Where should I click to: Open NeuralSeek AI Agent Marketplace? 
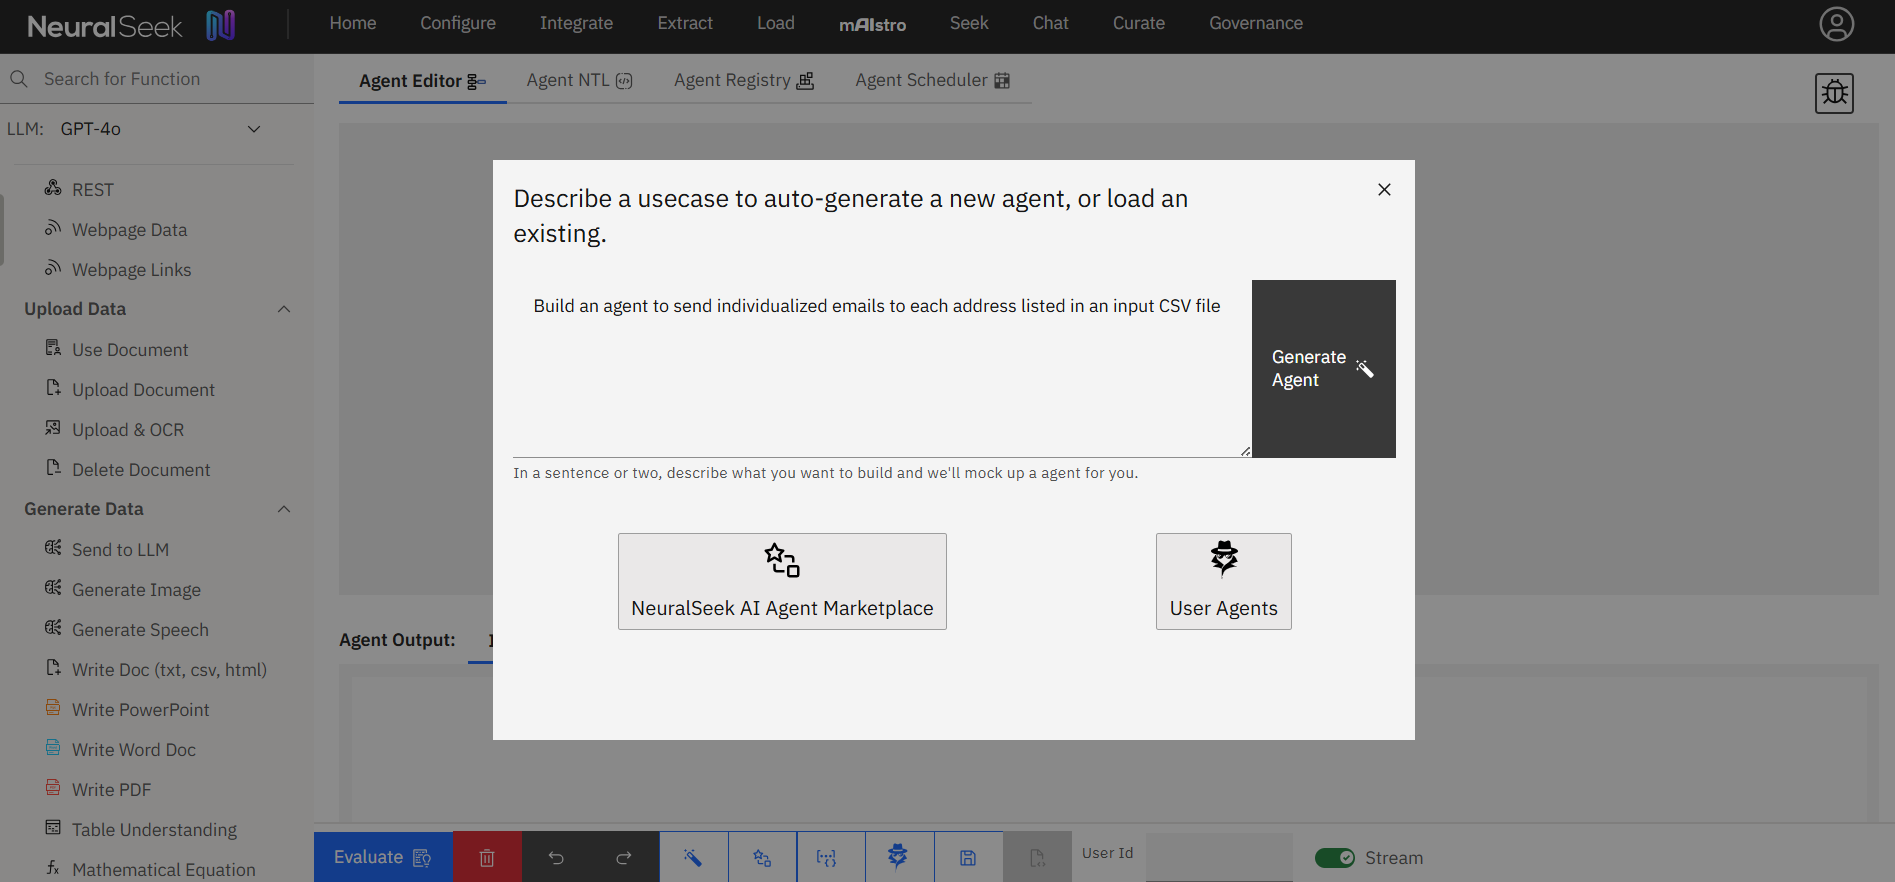click(x=782, y=581)
